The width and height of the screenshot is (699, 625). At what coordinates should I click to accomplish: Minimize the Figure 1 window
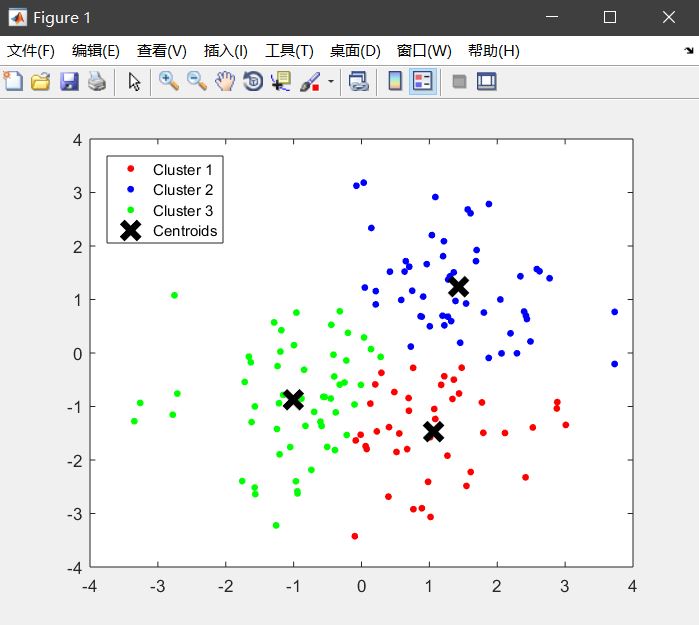[x=552, y=17]
